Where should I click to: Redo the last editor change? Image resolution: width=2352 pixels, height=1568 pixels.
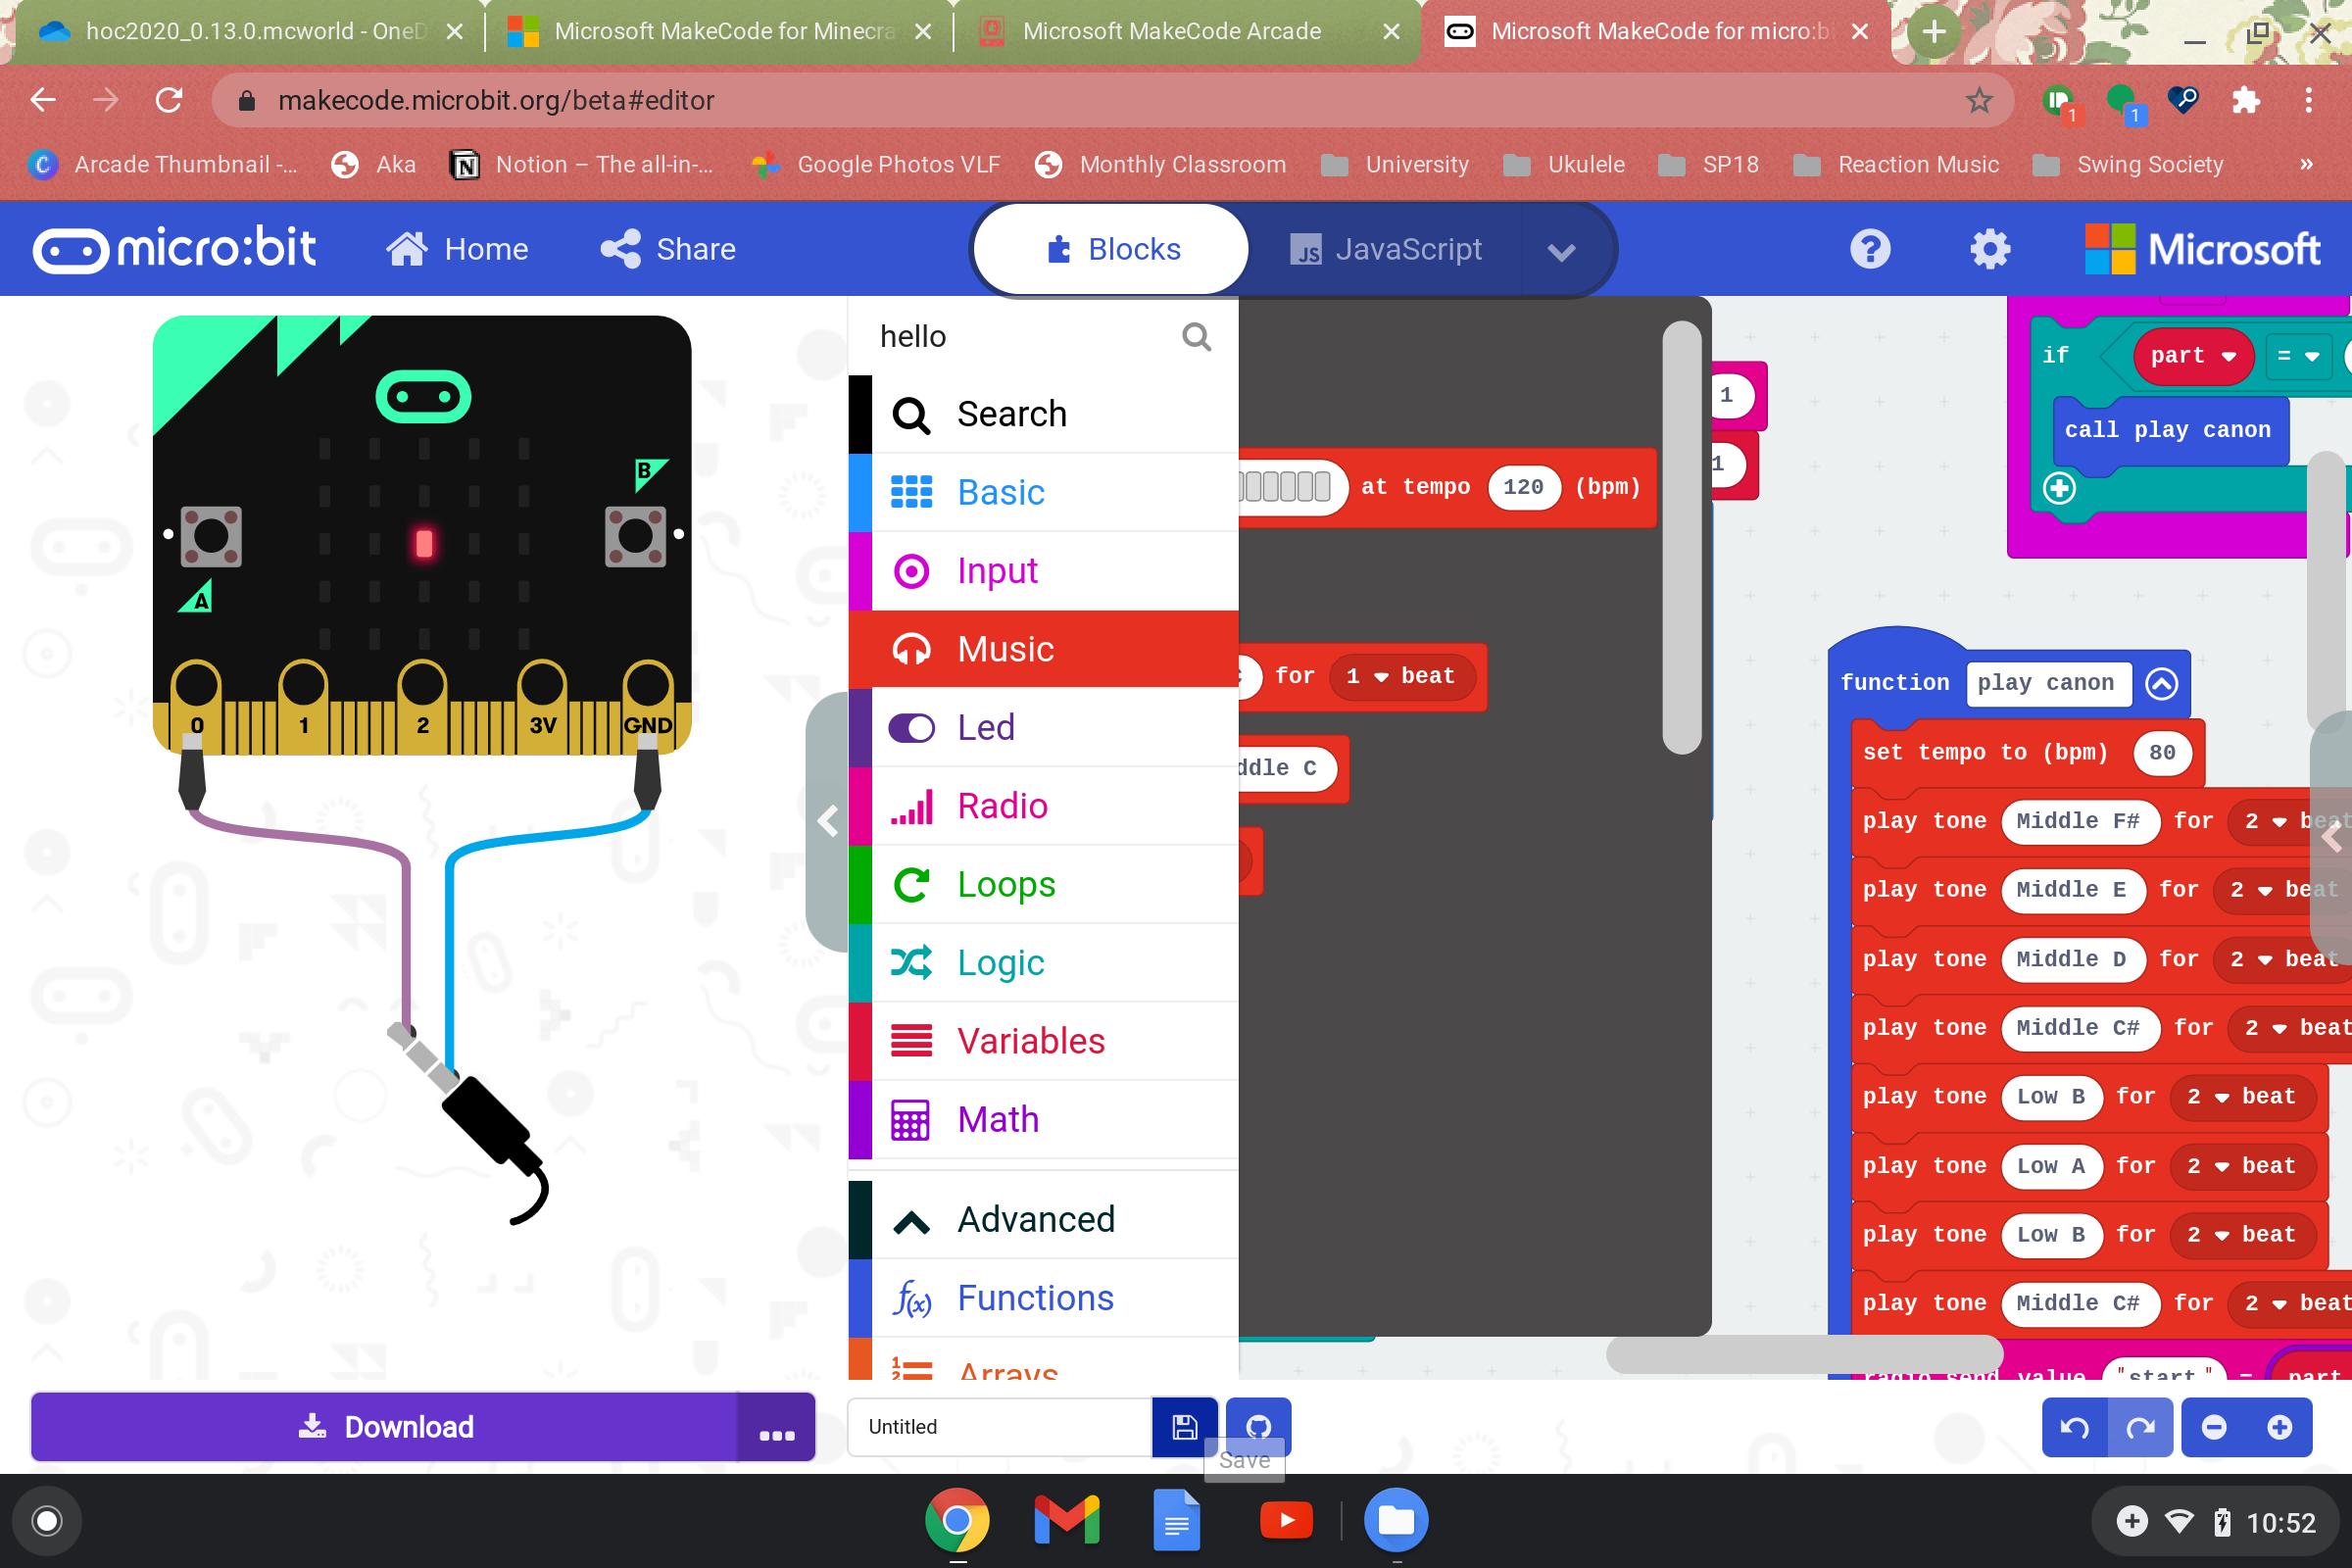point(2140,1427)
